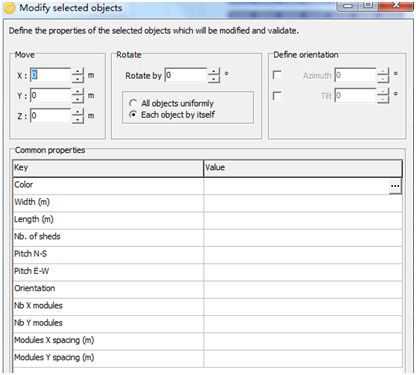This screenshot has height=375, width=416.
Task: Enable the Azimuth orientation checkbox
Action: tap(277, 75)
